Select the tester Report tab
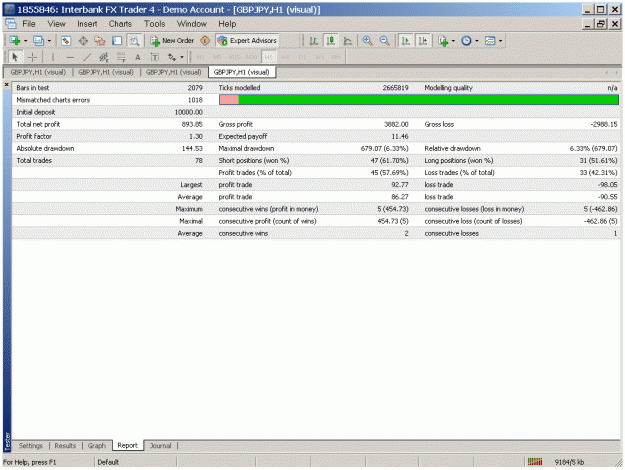 pyautogui.click(x=127, y=445)
